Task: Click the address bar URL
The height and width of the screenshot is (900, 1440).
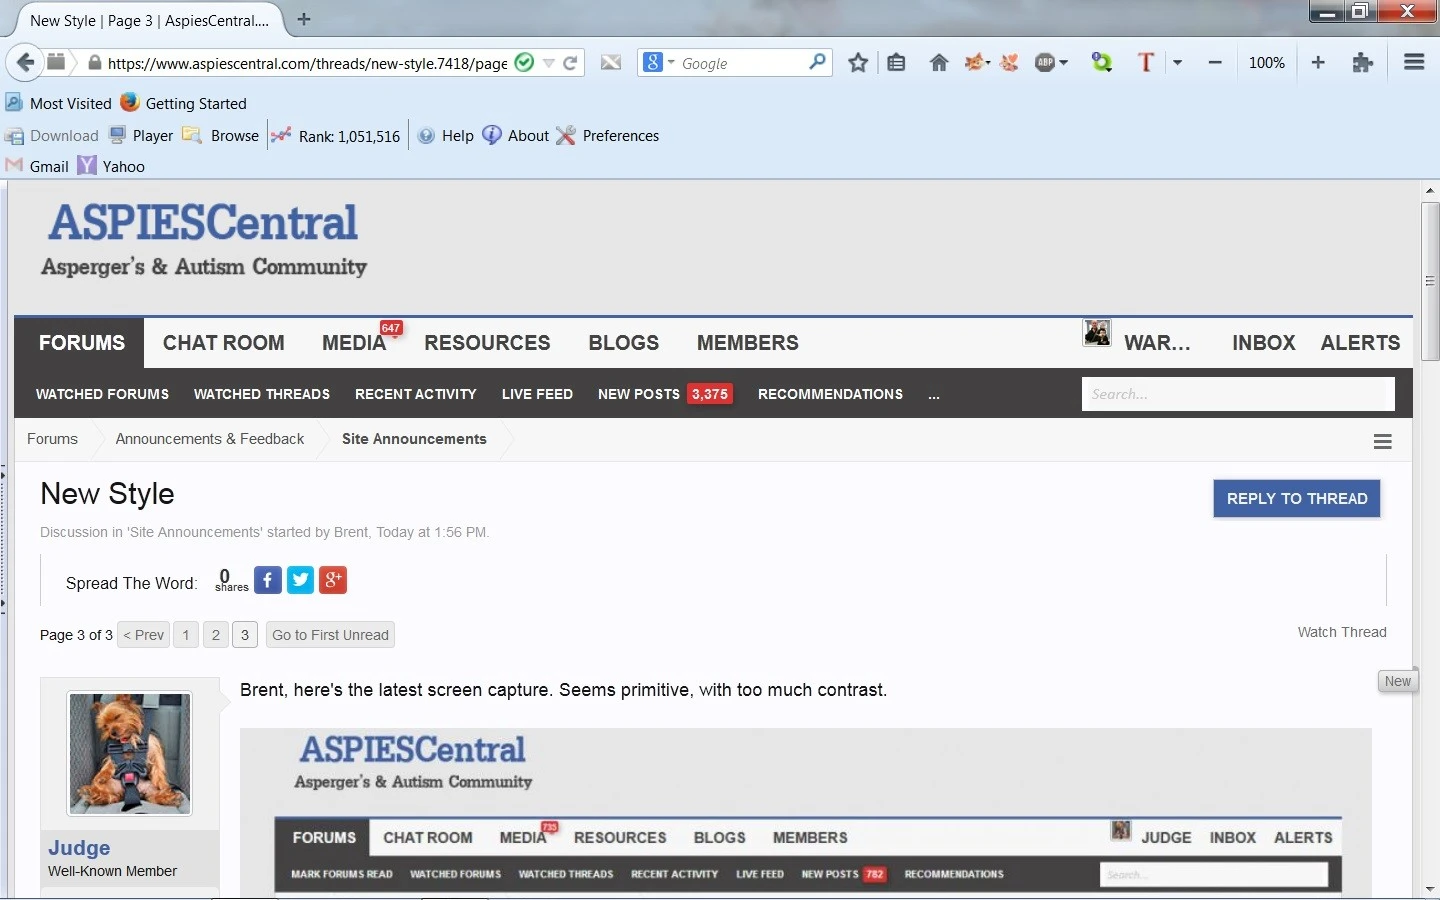Action: pos(308,63)
